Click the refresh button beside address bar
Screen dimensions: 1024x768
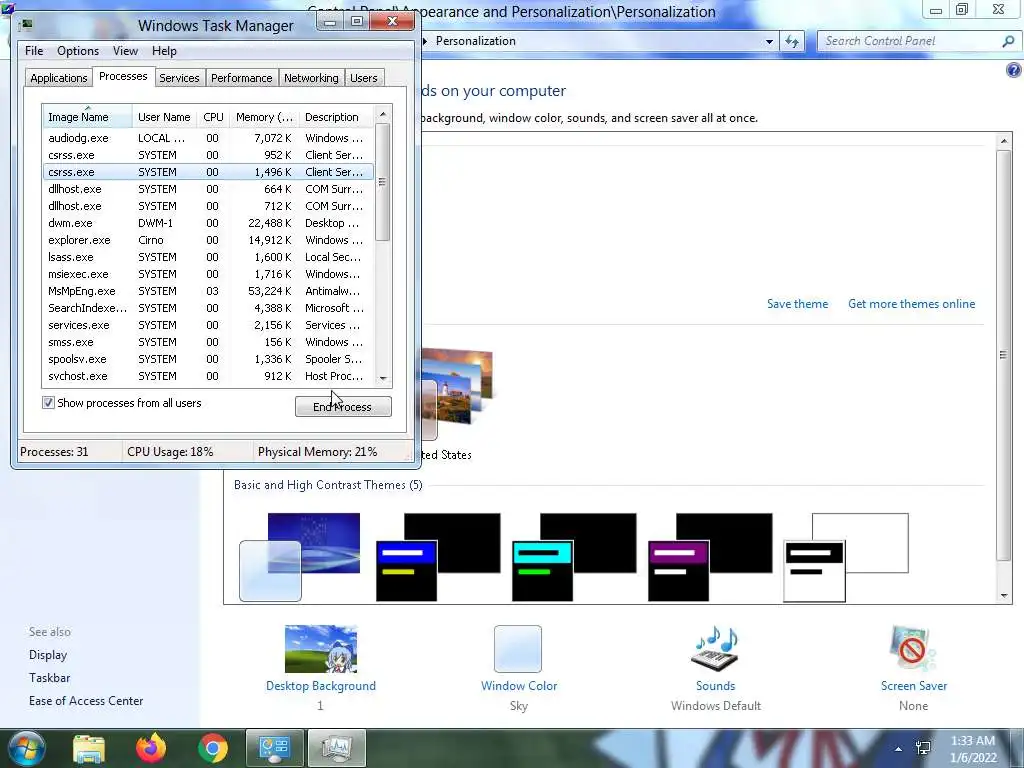tap(792, 41)
